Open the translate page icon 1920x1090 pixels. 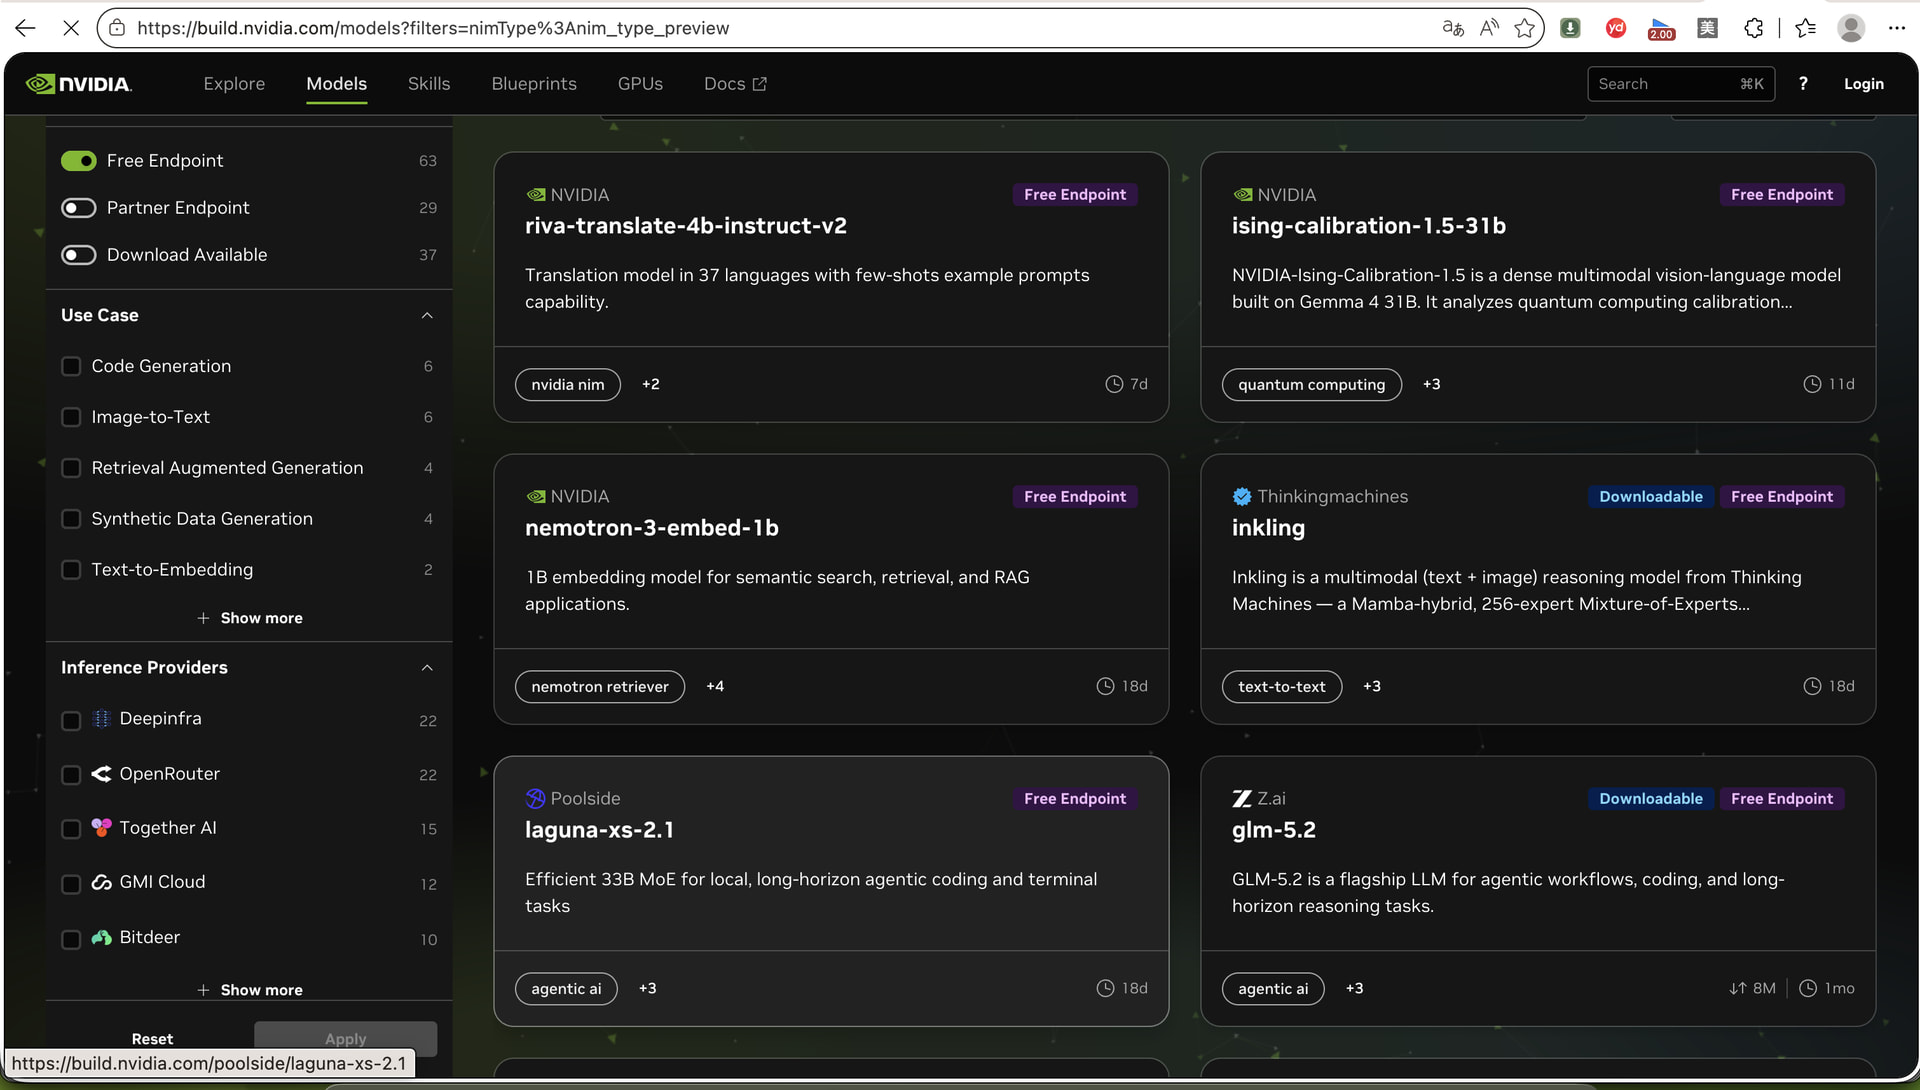1453,28
